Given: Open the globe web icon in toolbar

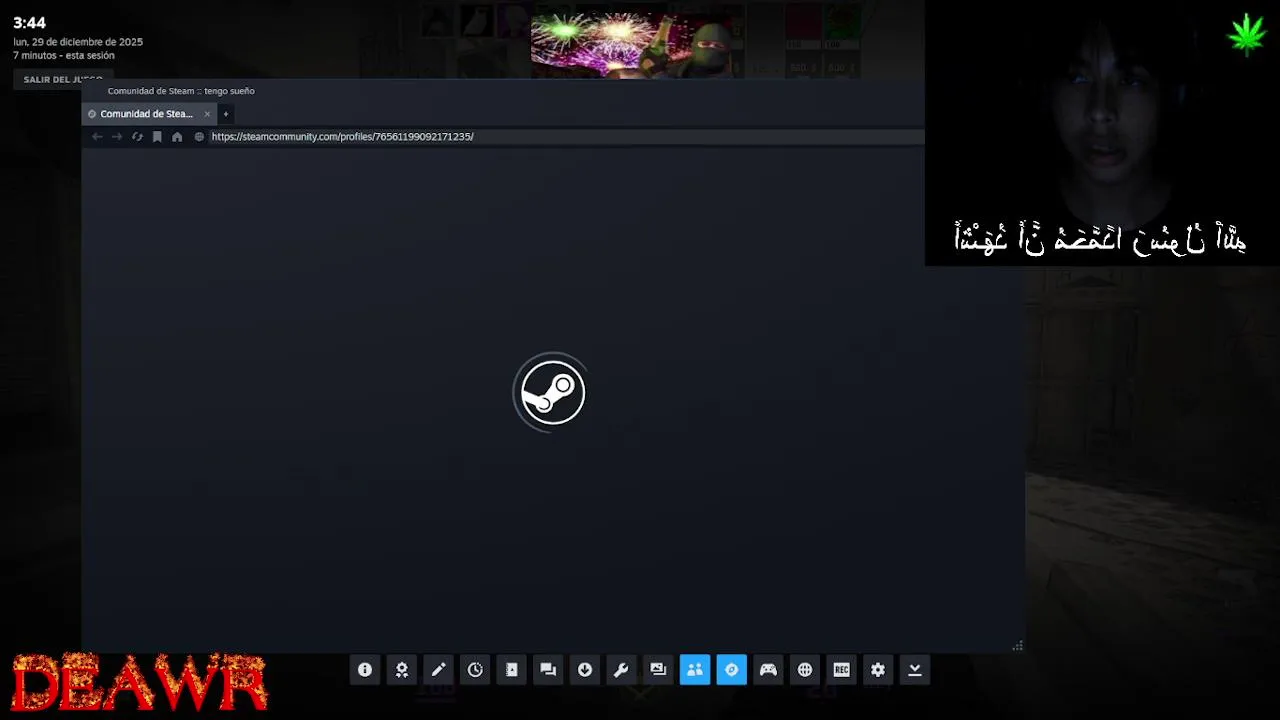Looking at the screenshot, I should (x=805, y=670).
